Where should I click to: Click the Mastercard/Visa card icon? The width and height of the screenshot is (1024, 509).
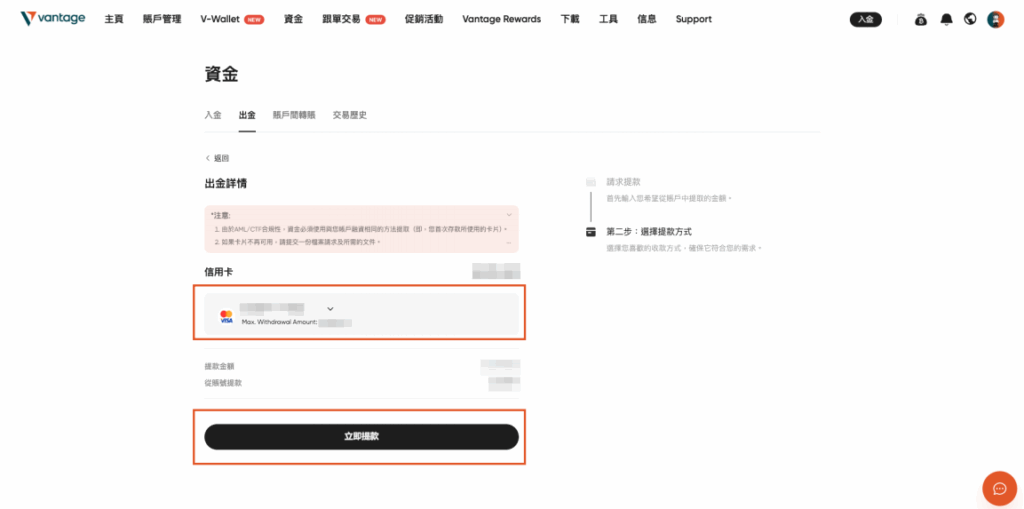point(227,317)
